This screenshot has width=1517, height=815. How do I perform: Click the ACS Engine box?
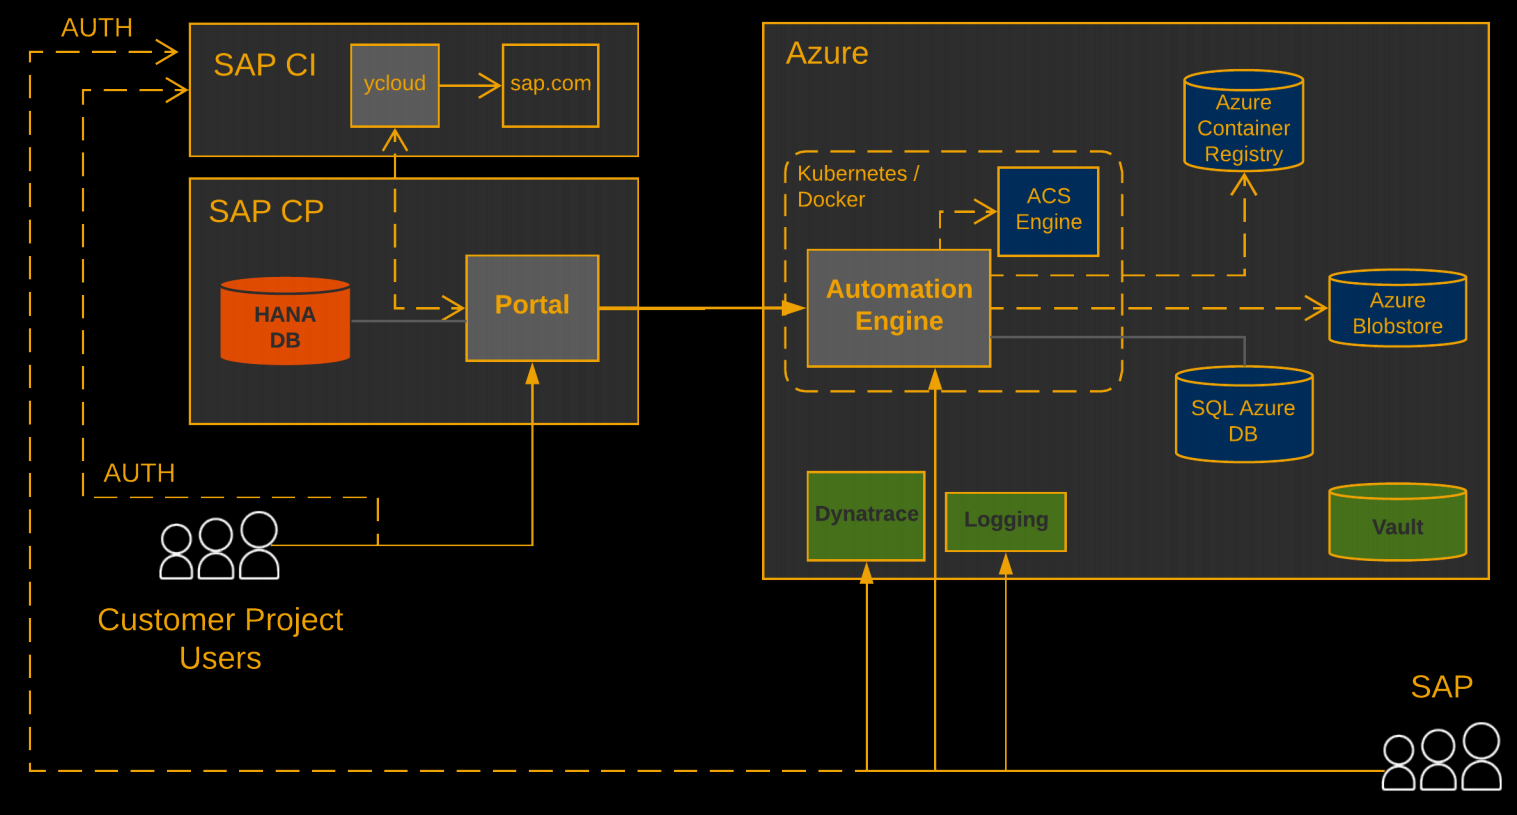[x=1048, y=211]
